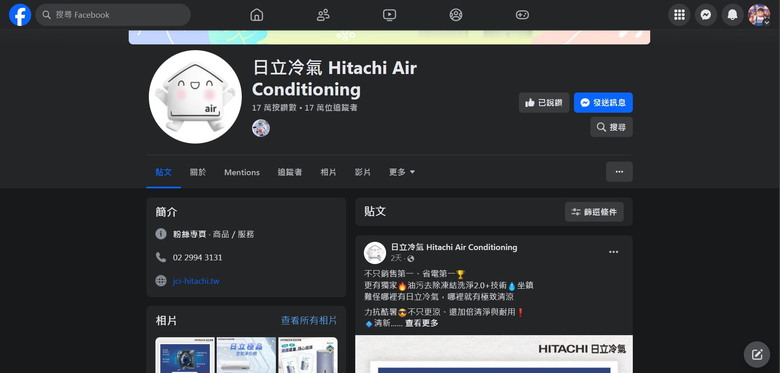Open the account profile avatar menu

[x=759, y=15]
